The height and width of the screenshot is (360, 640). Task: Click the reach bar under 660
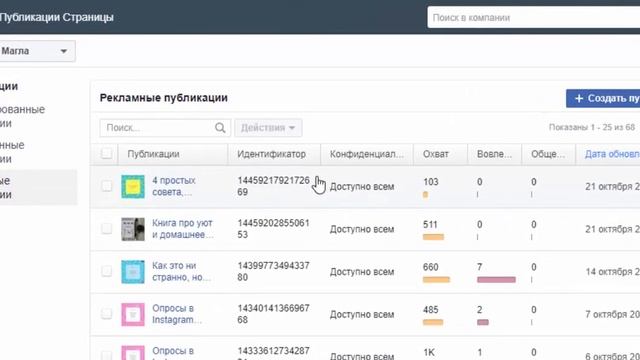coord(436,280)
